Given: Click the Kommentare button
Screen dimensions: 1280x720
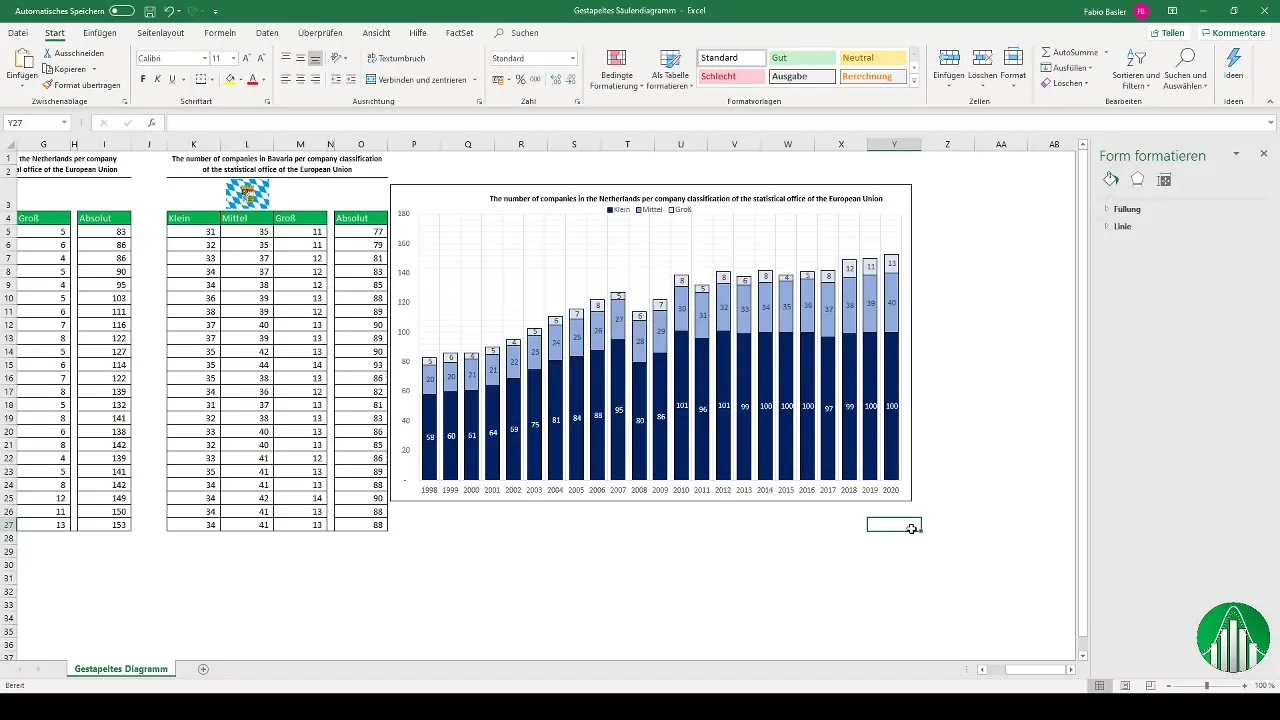Looking at the screenshot, I should point(1233,33).
